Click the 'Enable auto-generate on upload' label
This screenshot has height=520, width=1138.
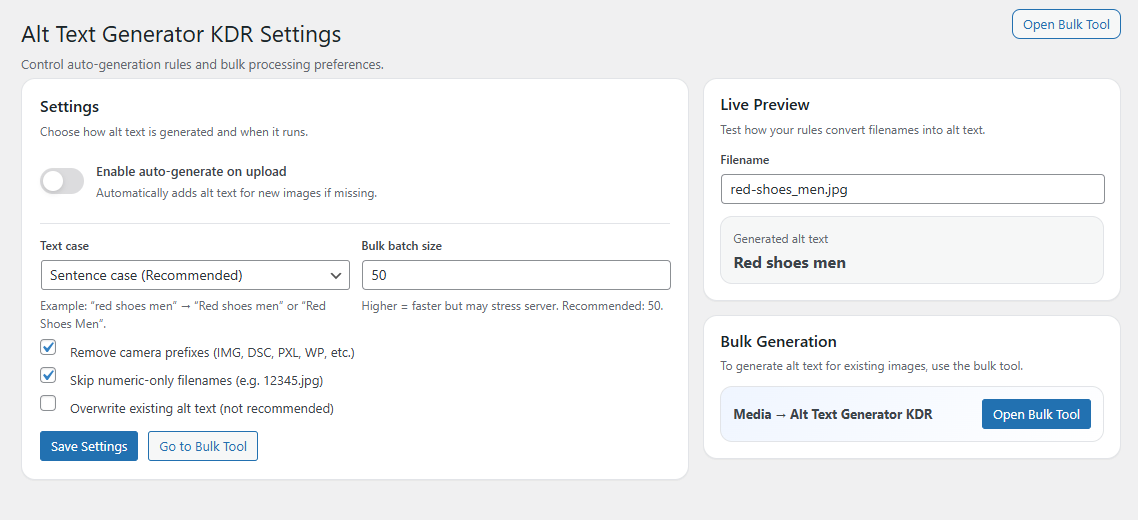[191, 172]
